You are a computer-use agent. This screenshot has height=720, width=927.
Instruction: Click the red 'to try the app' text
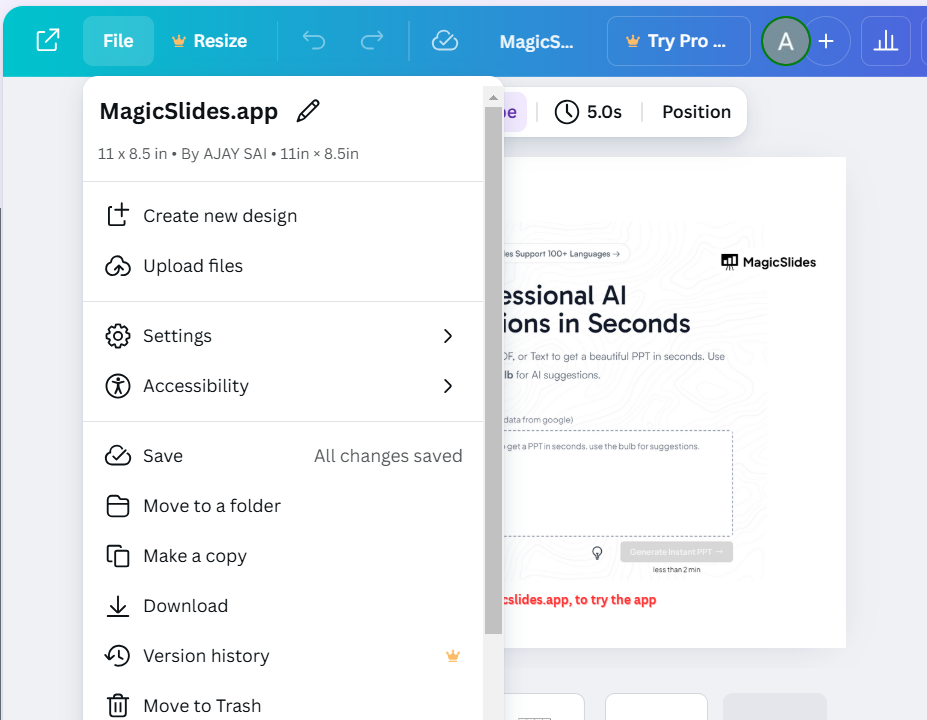click(615, 599)
